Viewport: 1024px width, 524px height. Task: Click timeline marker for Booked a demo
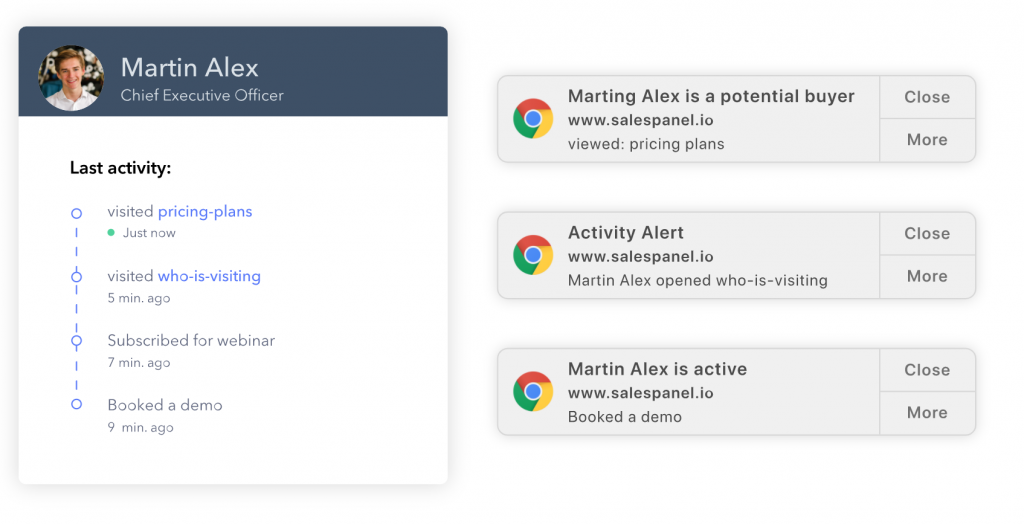pyautogui.click(x=76, y=404)
